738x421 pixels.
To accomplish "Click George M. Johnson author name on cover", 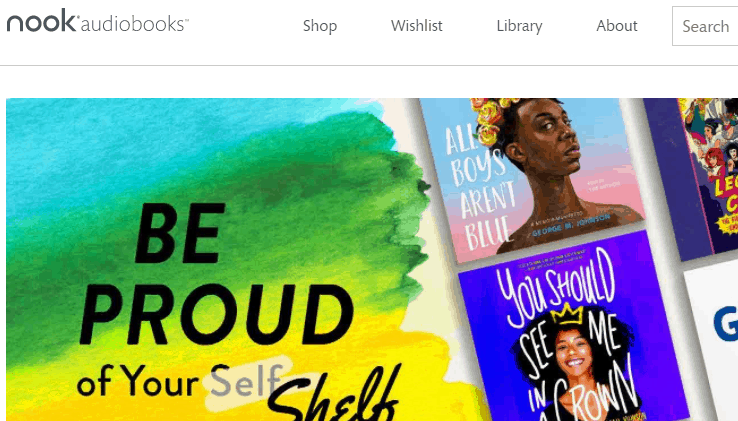I will [570, 225].
